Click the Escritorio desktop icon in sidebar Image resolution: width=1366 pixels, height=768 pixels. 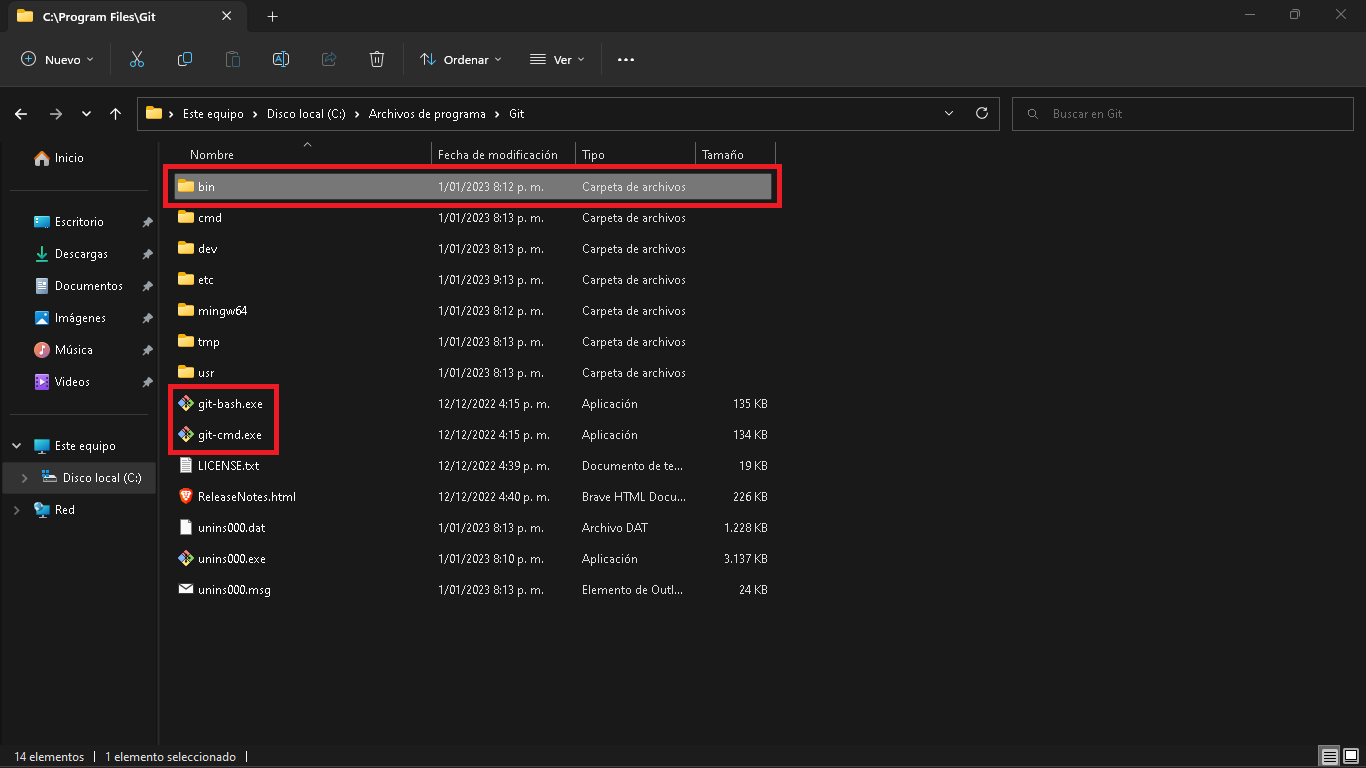pos(42,222)
